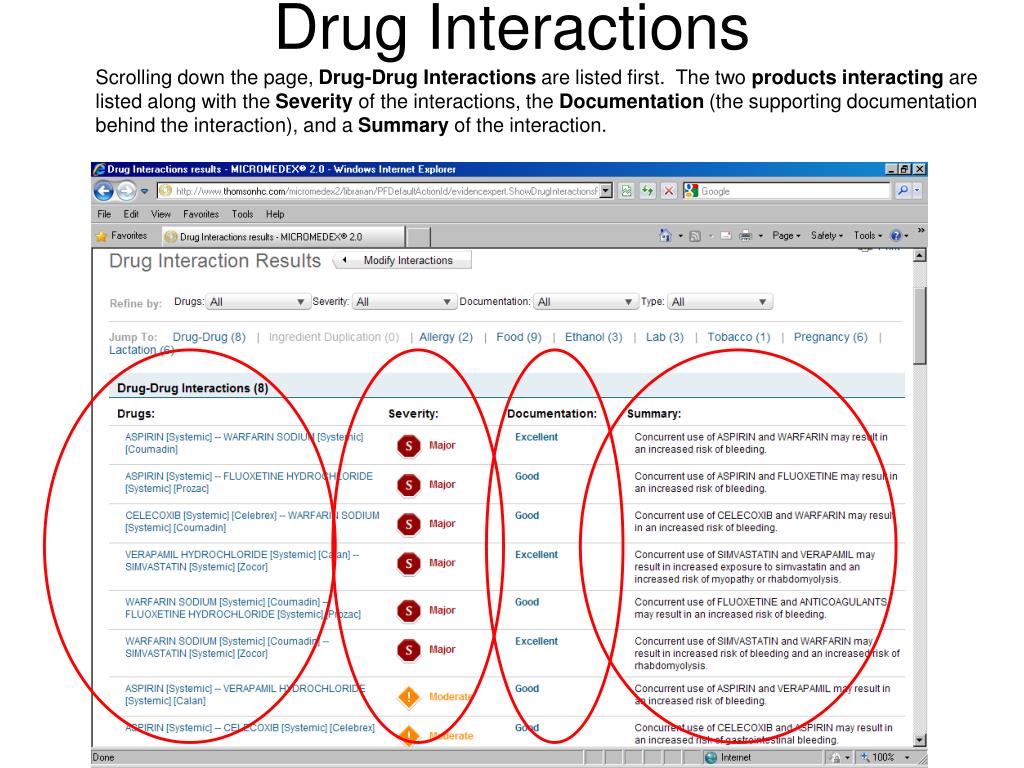Viewport: 1024px width, 768px height.
Task: Open the Tools menu in menu bar
Action: click(242, 214)
